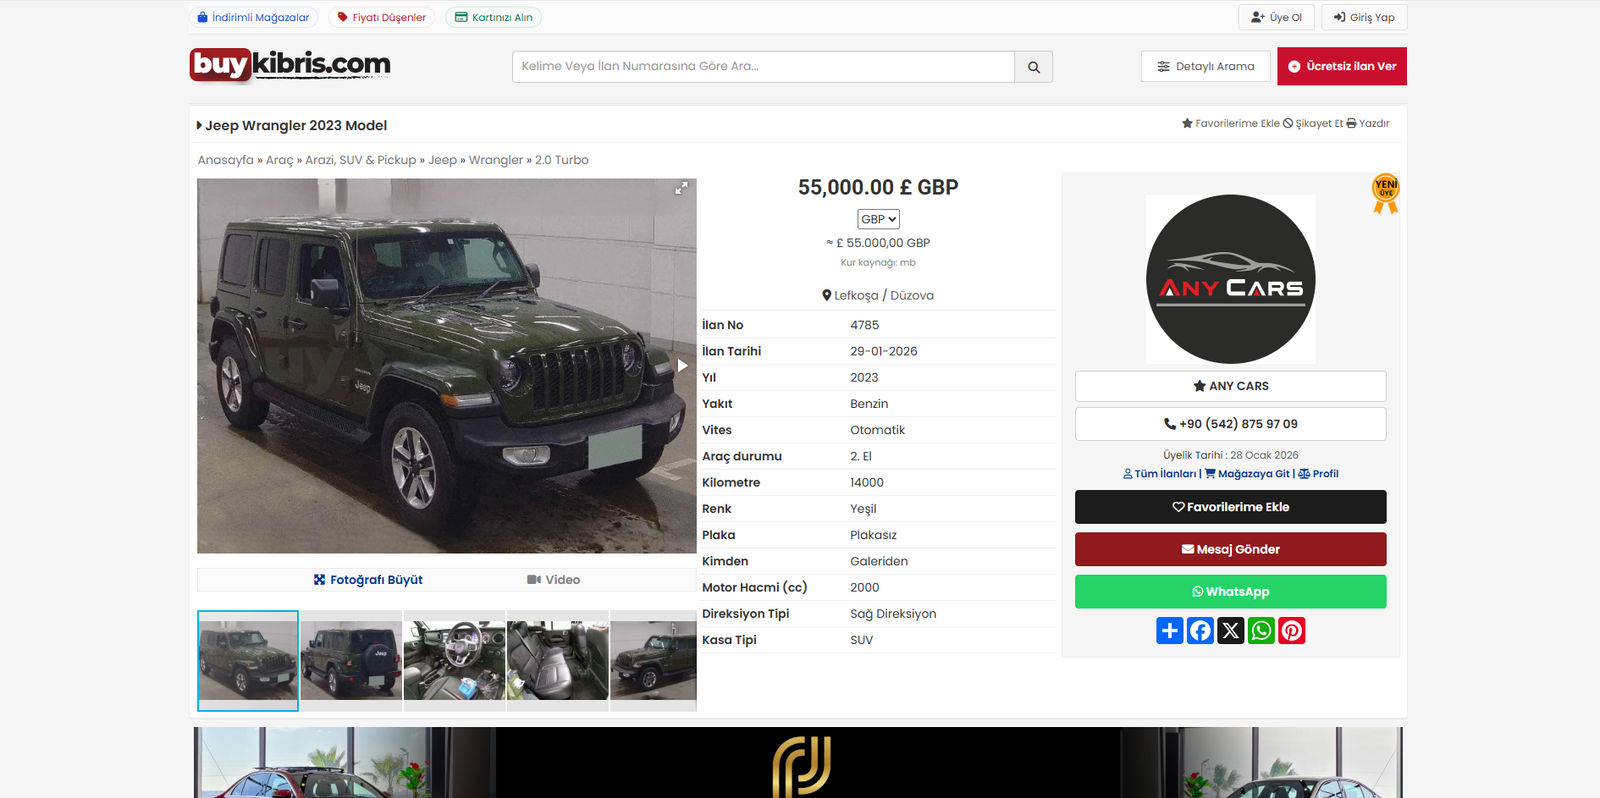Viewport: 1600px width, 798px height.
Task: Advance to next photo with arrow
Action: click(x=682, y=366)
